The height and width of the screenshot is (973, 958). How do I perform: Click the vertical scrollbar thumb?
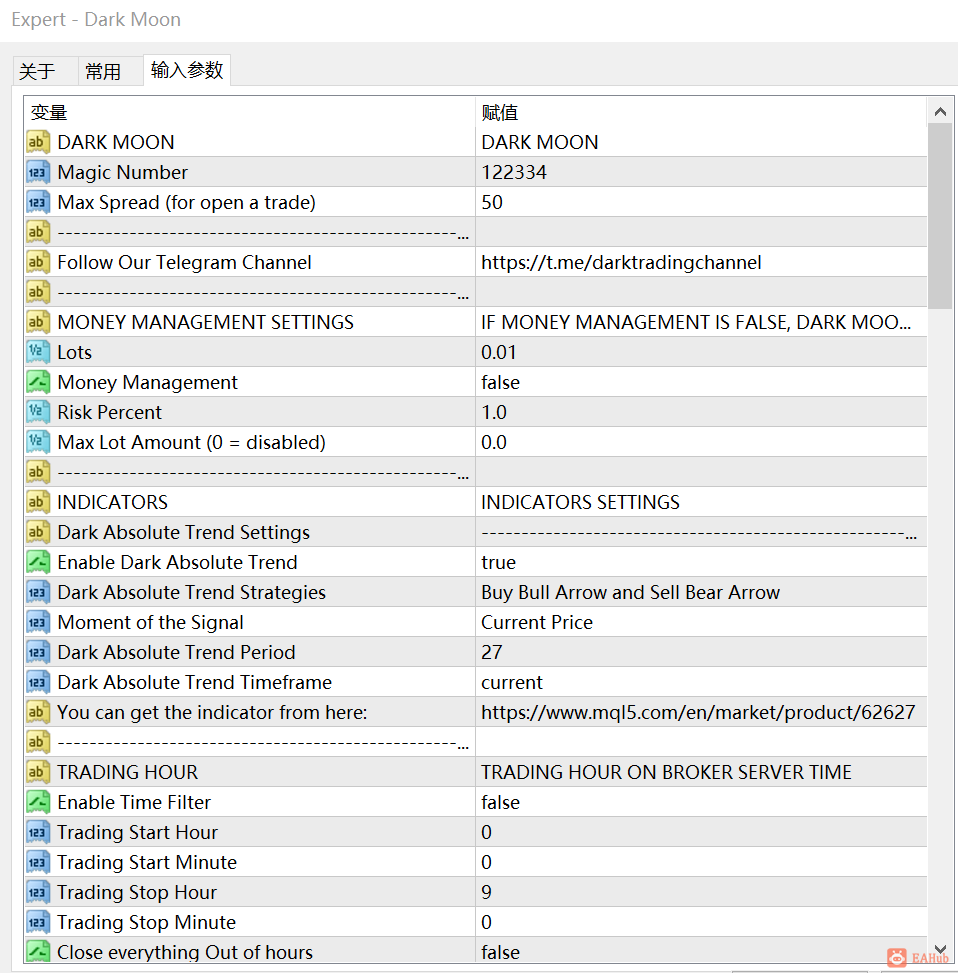[940, 216]
